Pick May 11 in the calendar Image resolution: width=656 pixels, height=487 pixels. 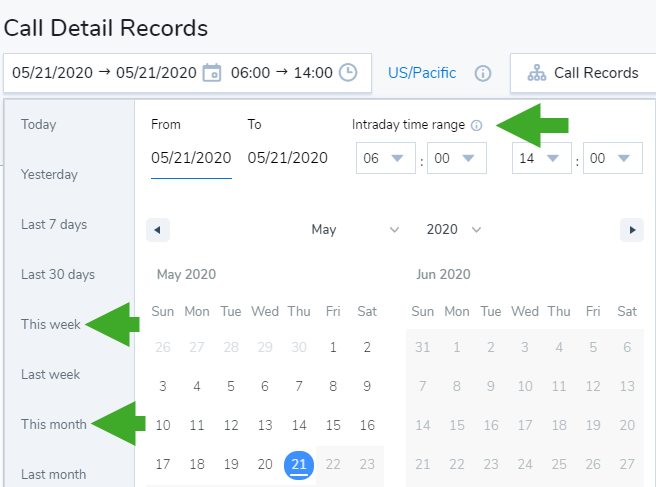(197, 425)
